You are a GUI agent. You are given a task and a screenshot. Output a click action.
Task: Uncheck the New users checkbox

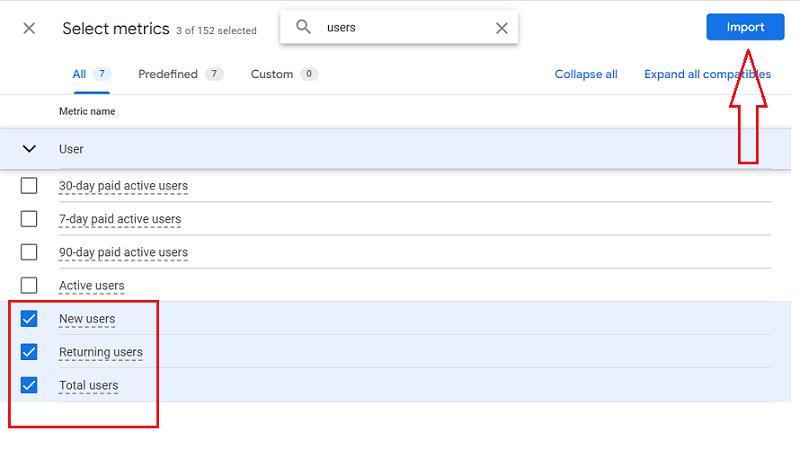pos(29,319)
